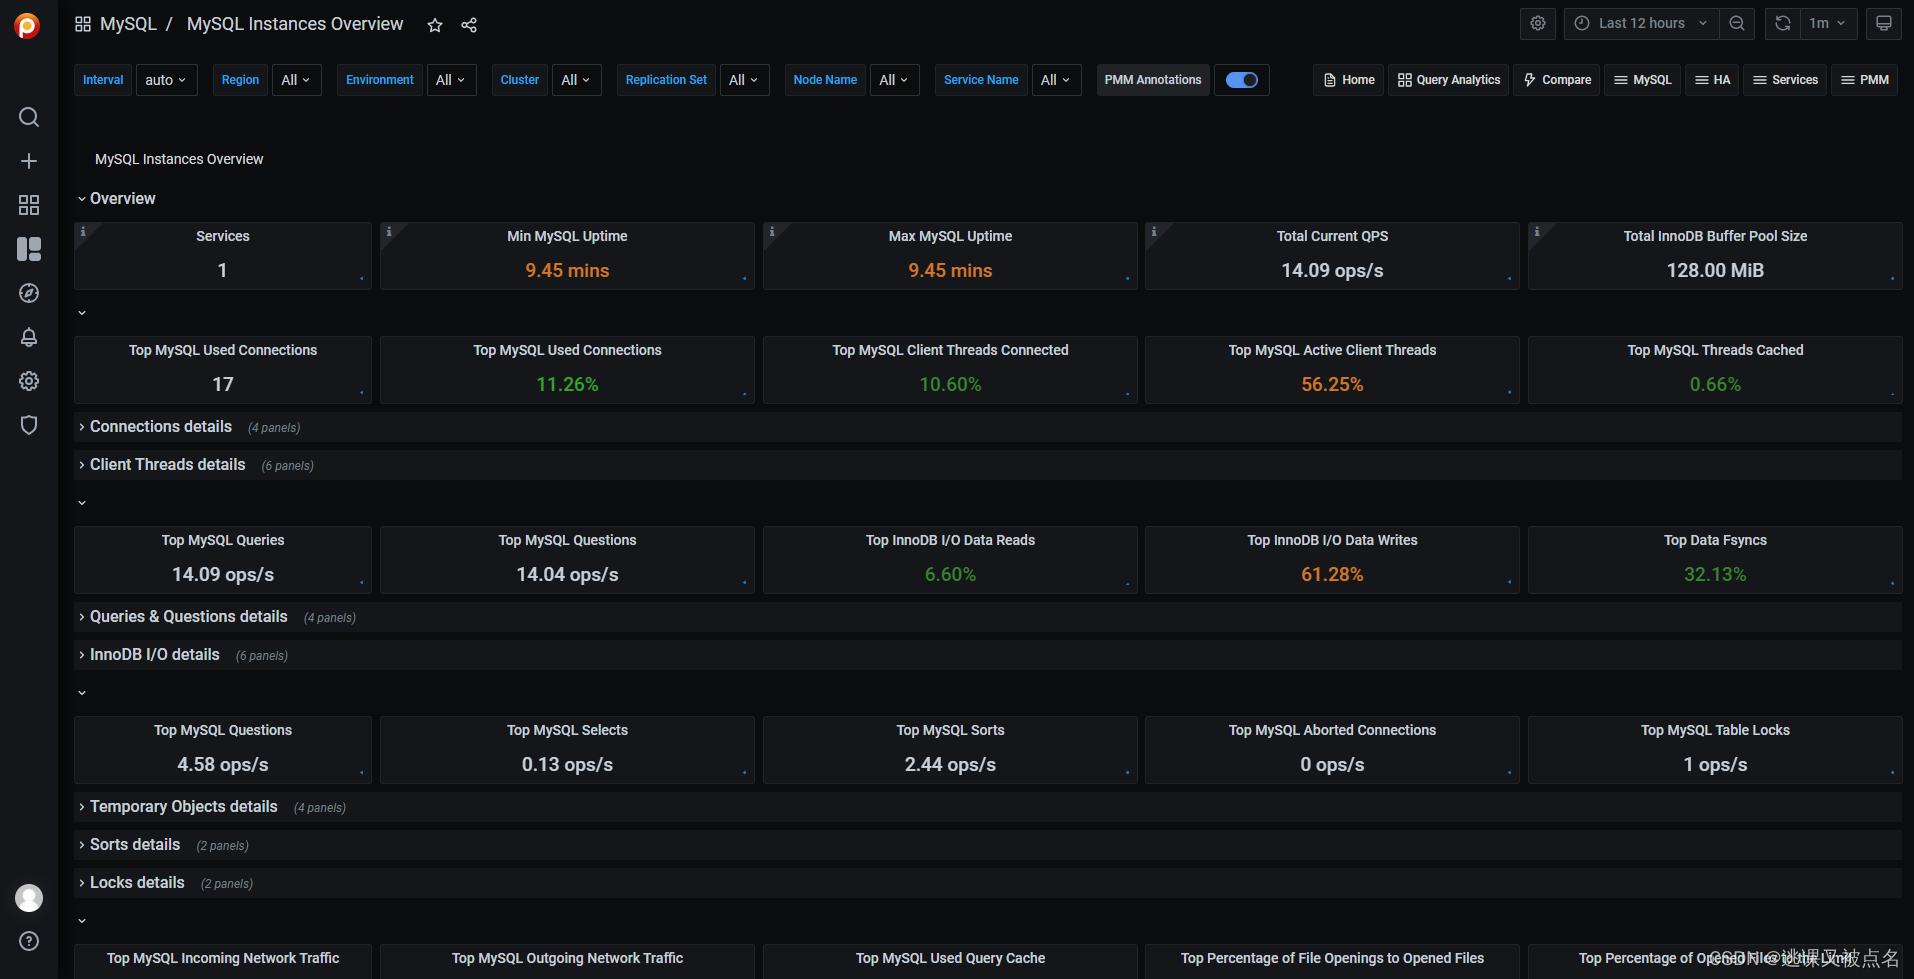Open the MySQL dashboards menu

pyautogui.click(x=1642, y=80)
